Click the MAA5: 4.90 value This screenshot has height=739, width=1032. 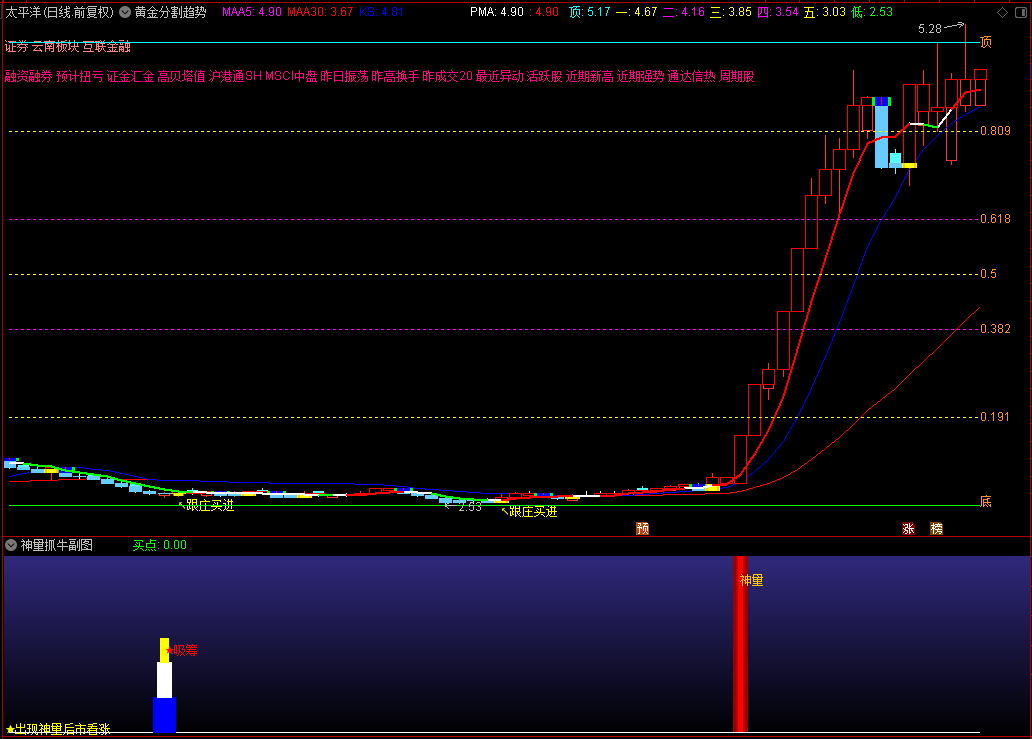click(x=252, y=12)
